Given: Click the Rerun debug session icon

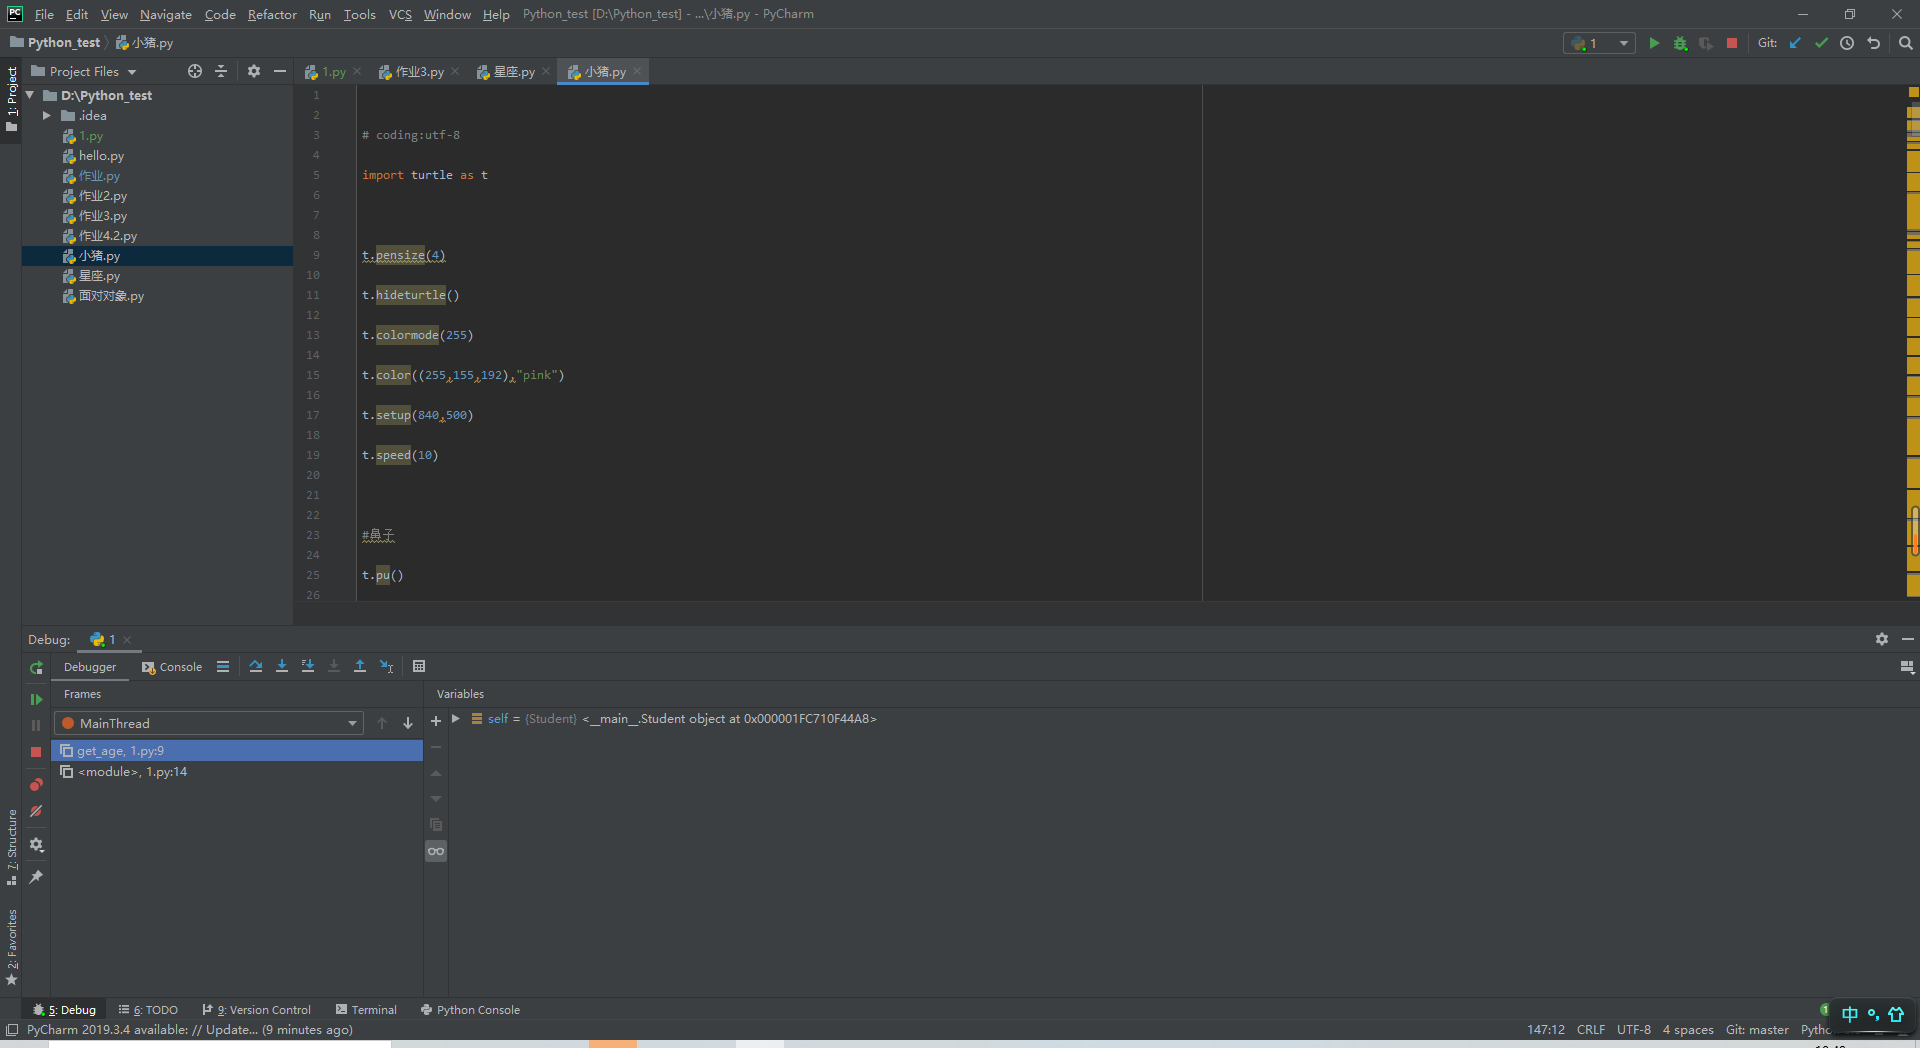Looking at the screenshot, I should pyautogui.click(x=36, y=667).
